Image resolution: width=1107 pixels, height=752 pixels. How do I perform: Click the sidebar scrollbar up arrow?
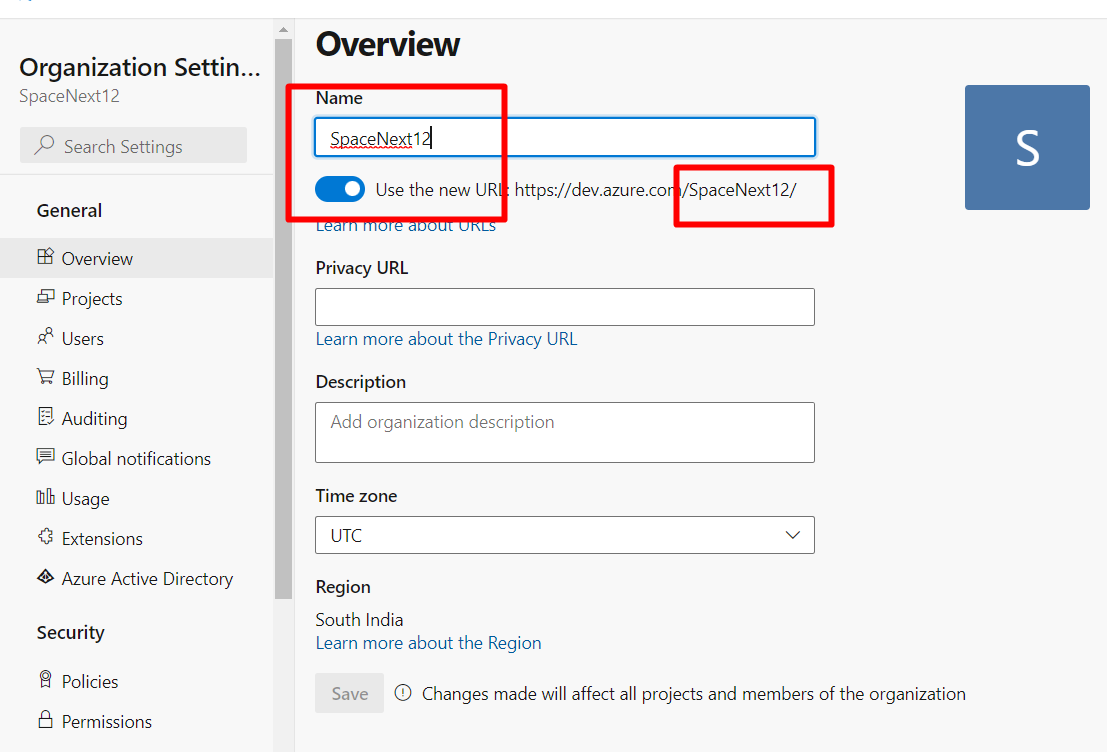click(x=283, y=30)
